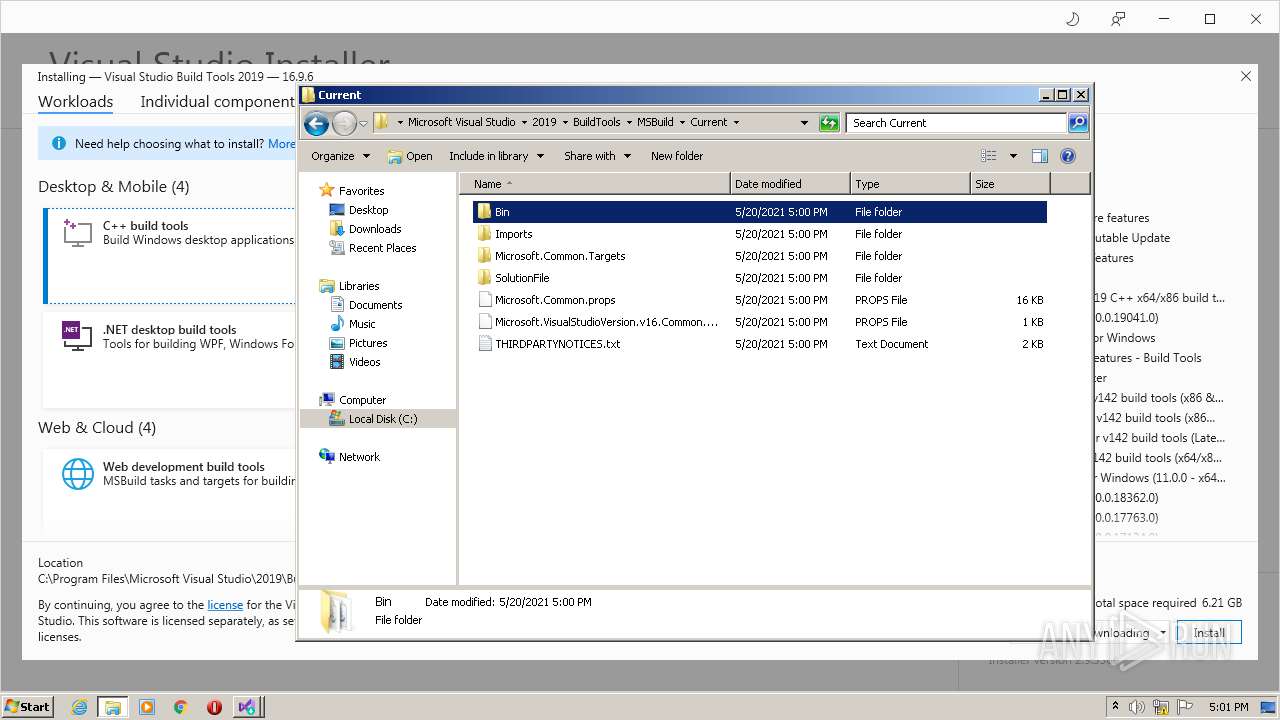Select the Microsoft.Common.props file icon
This screenshot has width=1280, height=720.
pos(485,300)
